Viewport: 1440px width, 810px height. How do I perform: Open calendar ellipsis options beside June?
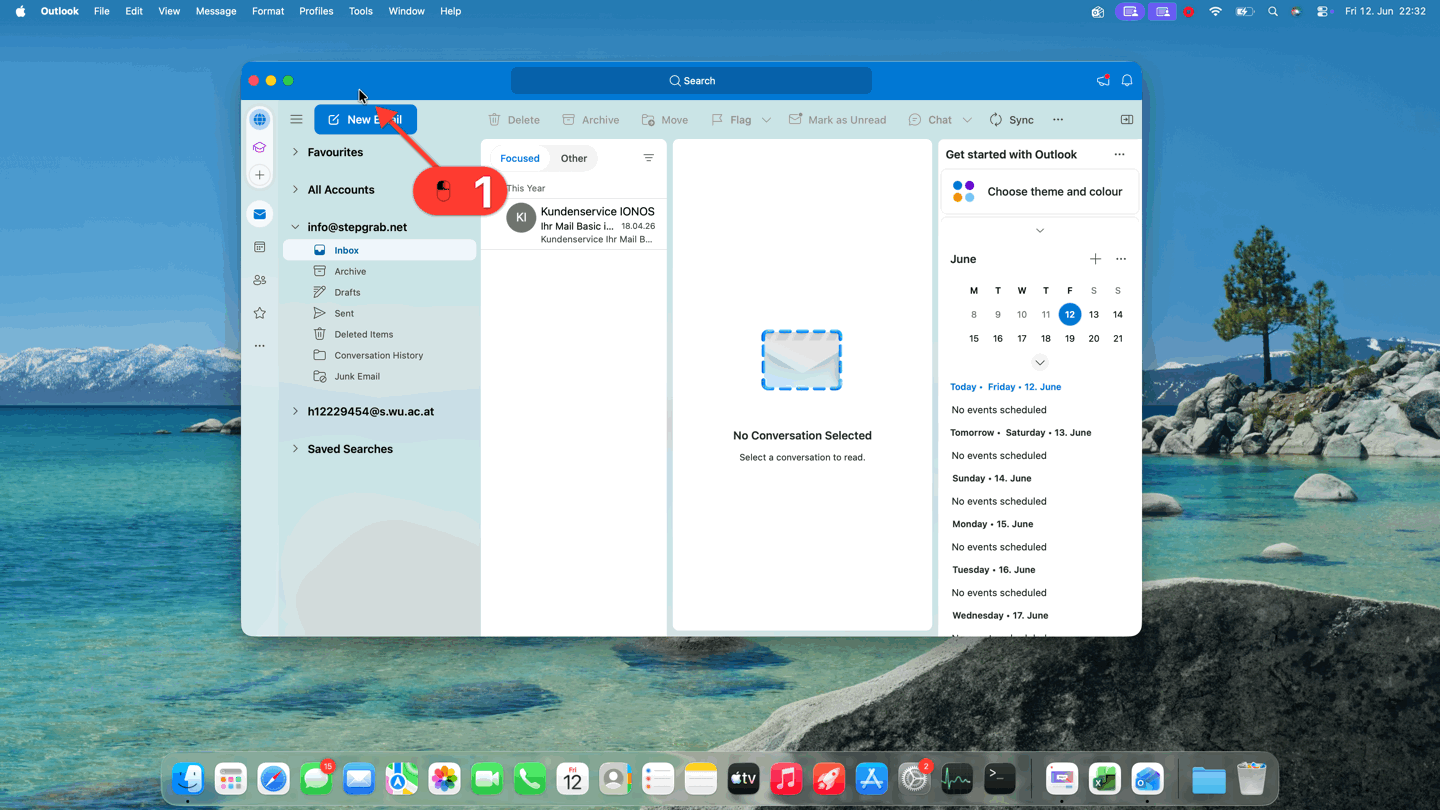[1121, 259]
